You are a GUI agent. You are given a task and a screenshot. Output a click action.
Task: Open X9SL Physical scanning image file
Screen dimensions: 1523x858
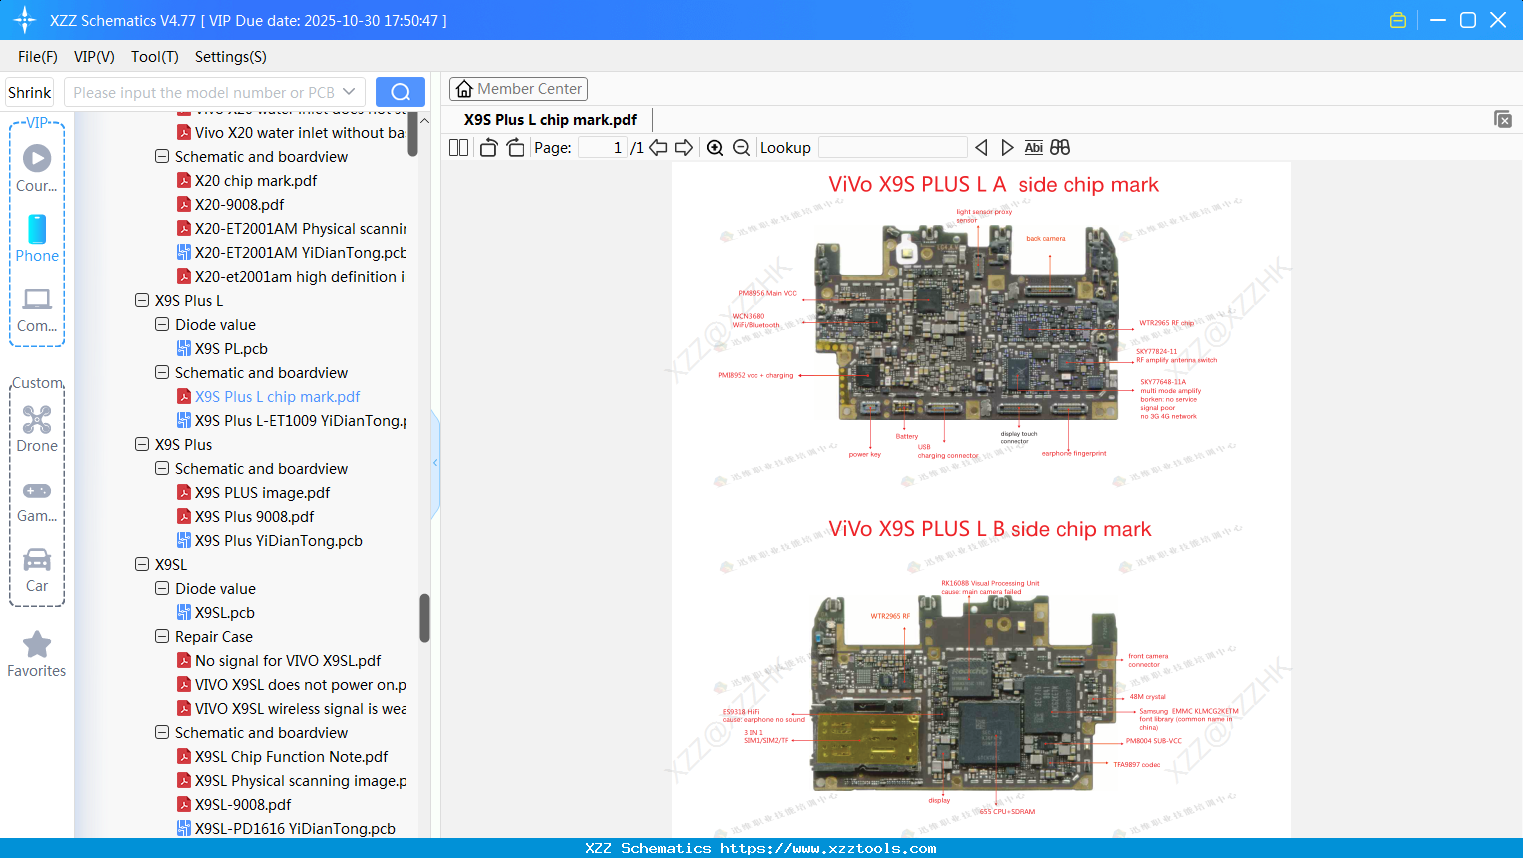(x=300, y=781)
